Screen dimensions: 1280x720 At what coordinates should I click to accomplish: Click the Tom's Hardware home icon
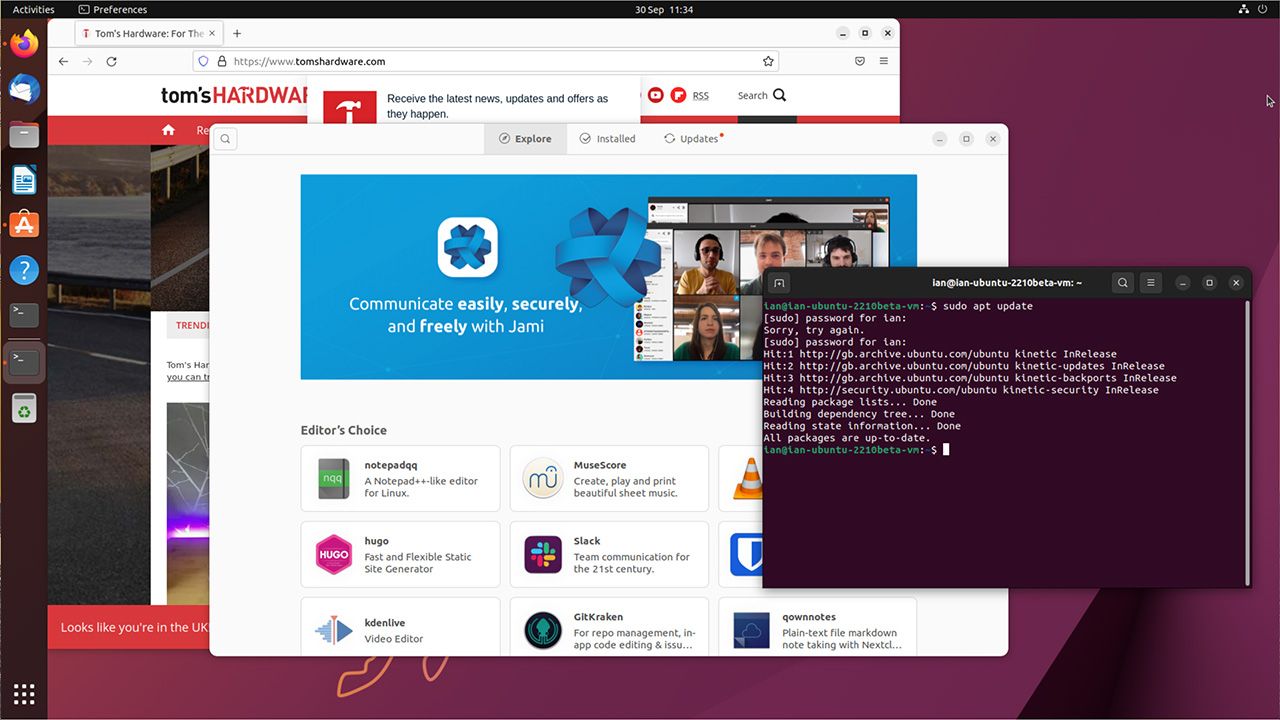(x=168, y=130)
